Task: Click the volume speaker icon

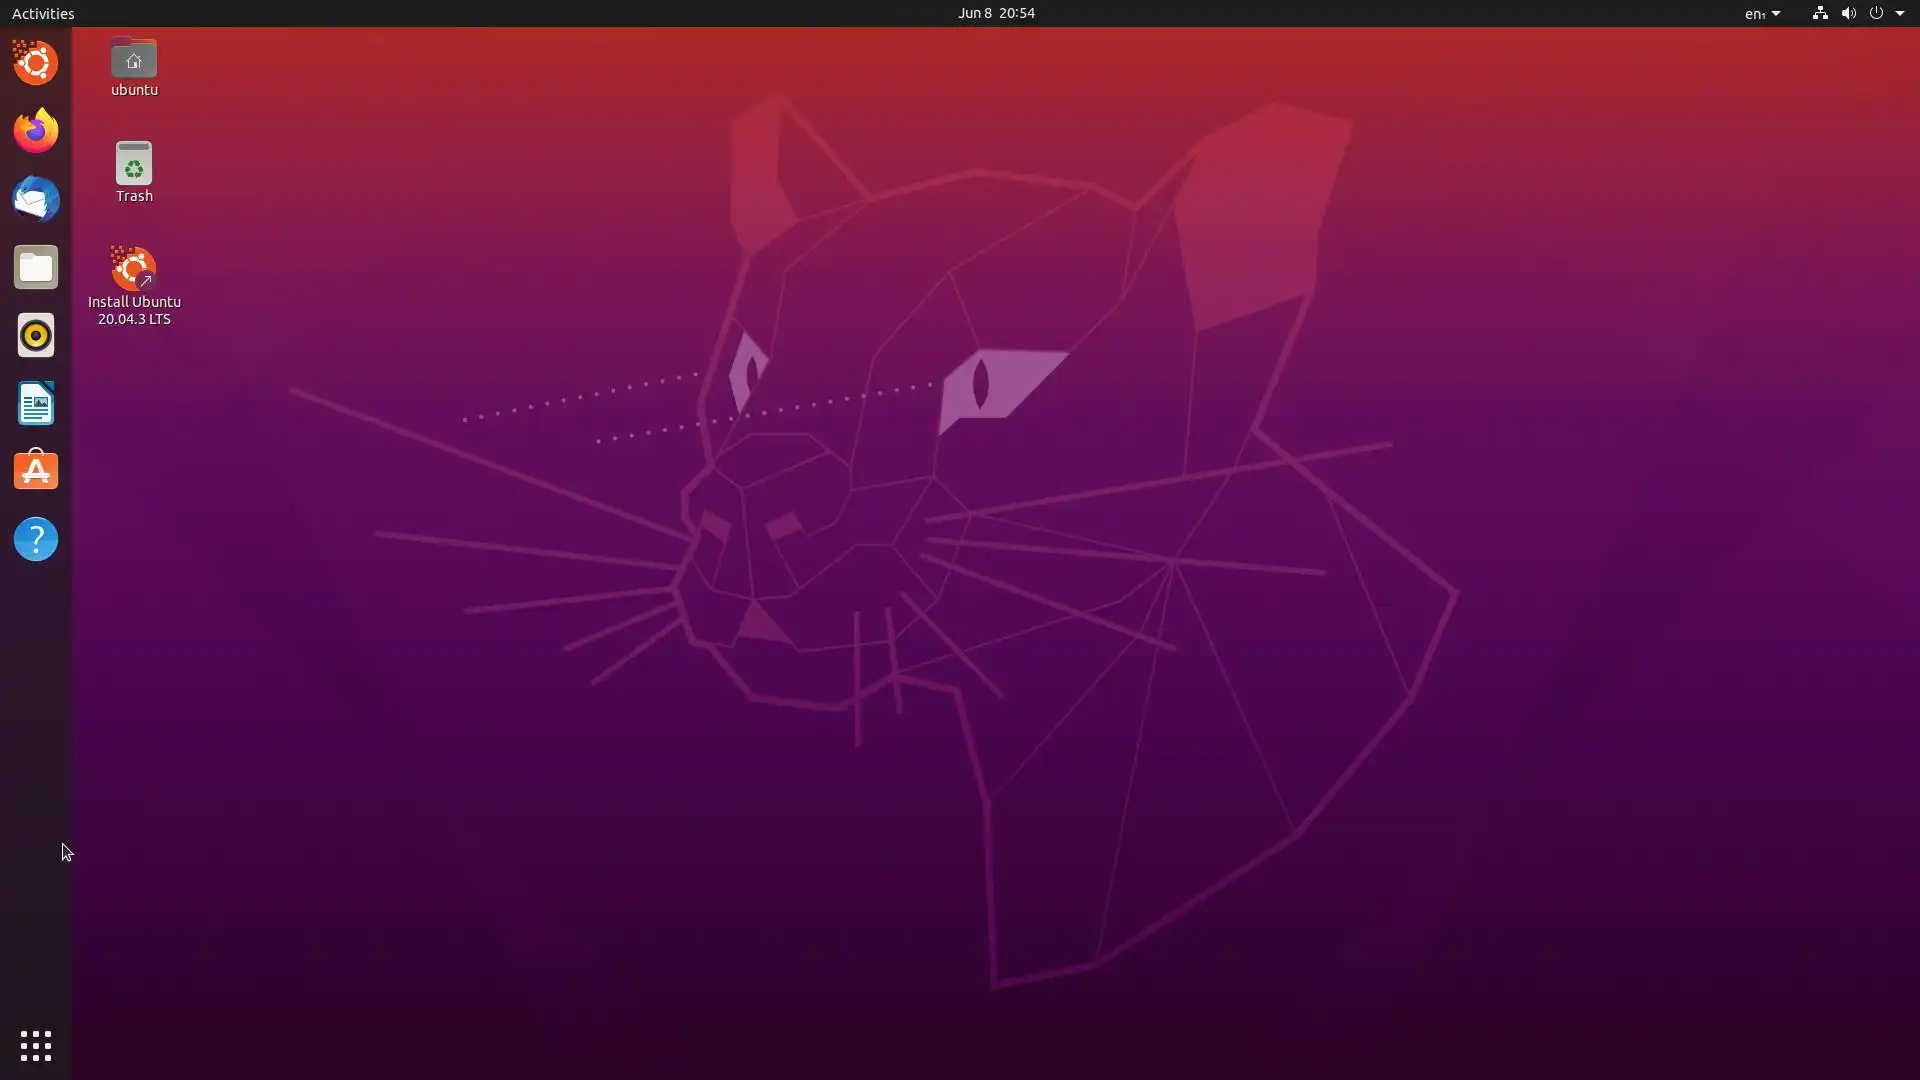Action: click(x=1848, y=13)
